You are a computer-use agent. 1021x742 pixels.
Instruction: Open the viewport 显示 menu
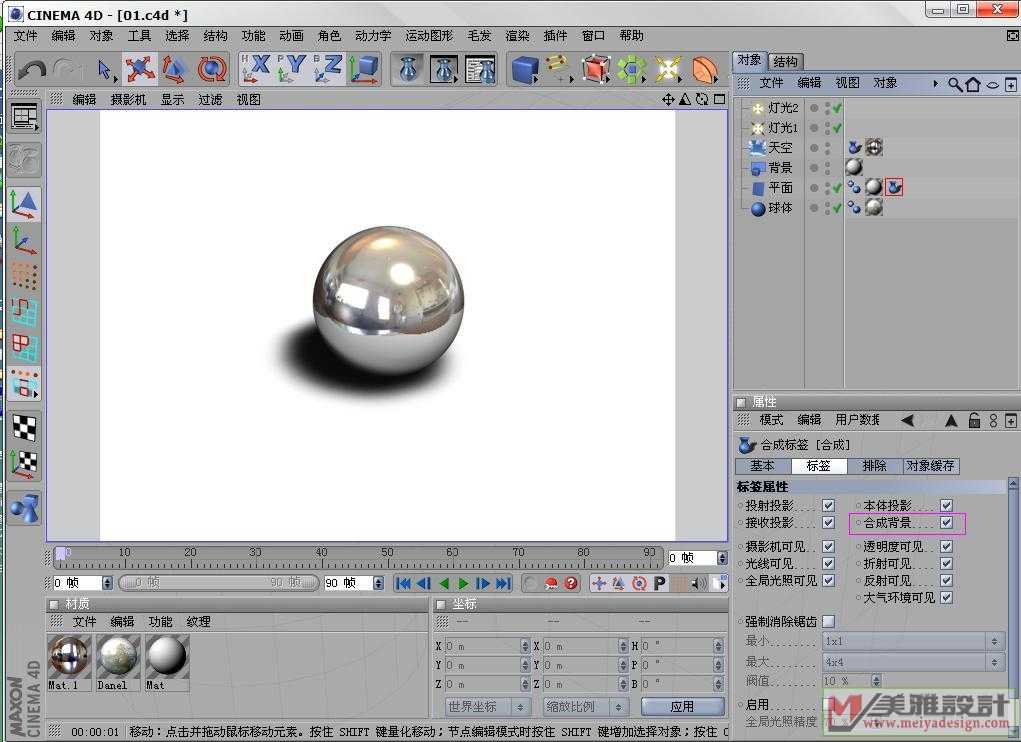click(x=173, y=100)
